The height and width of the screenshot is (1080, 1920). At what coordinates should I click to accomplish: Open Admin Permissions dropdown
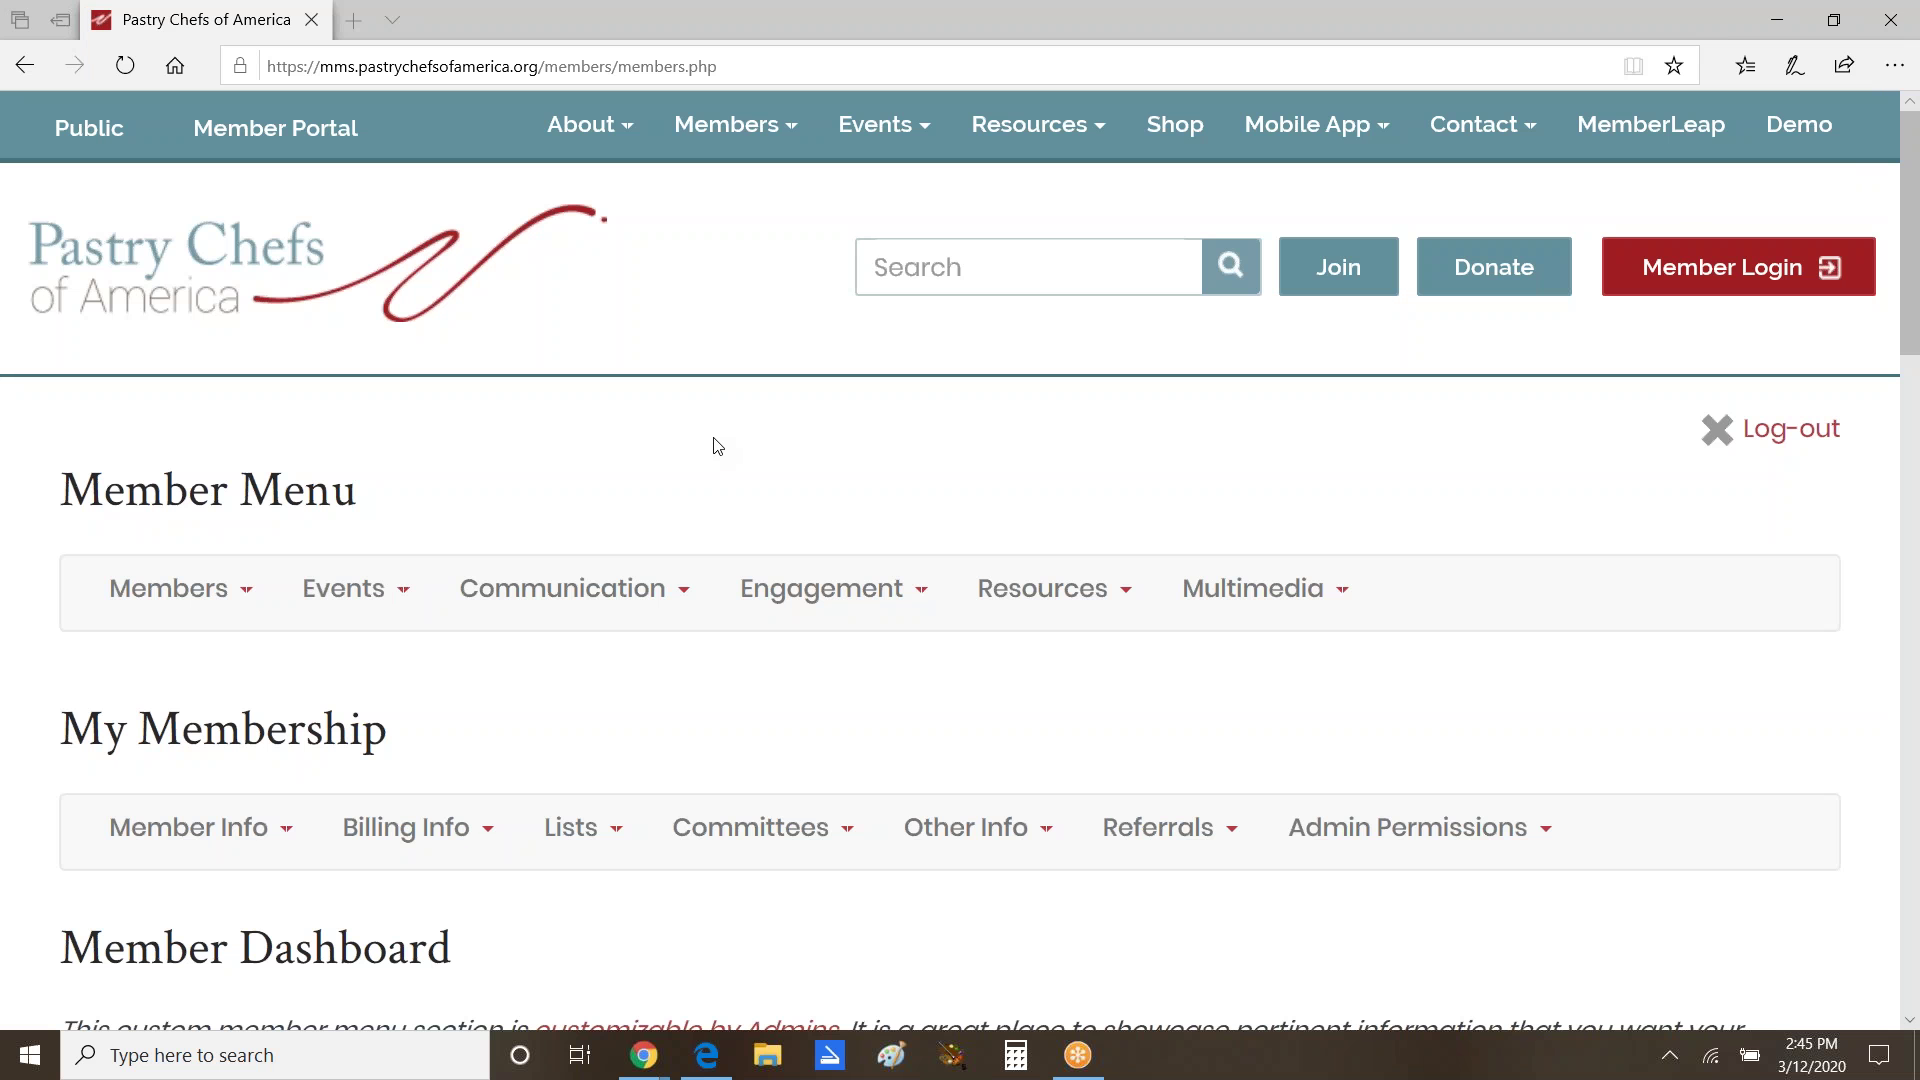(x=1420, y=828)
